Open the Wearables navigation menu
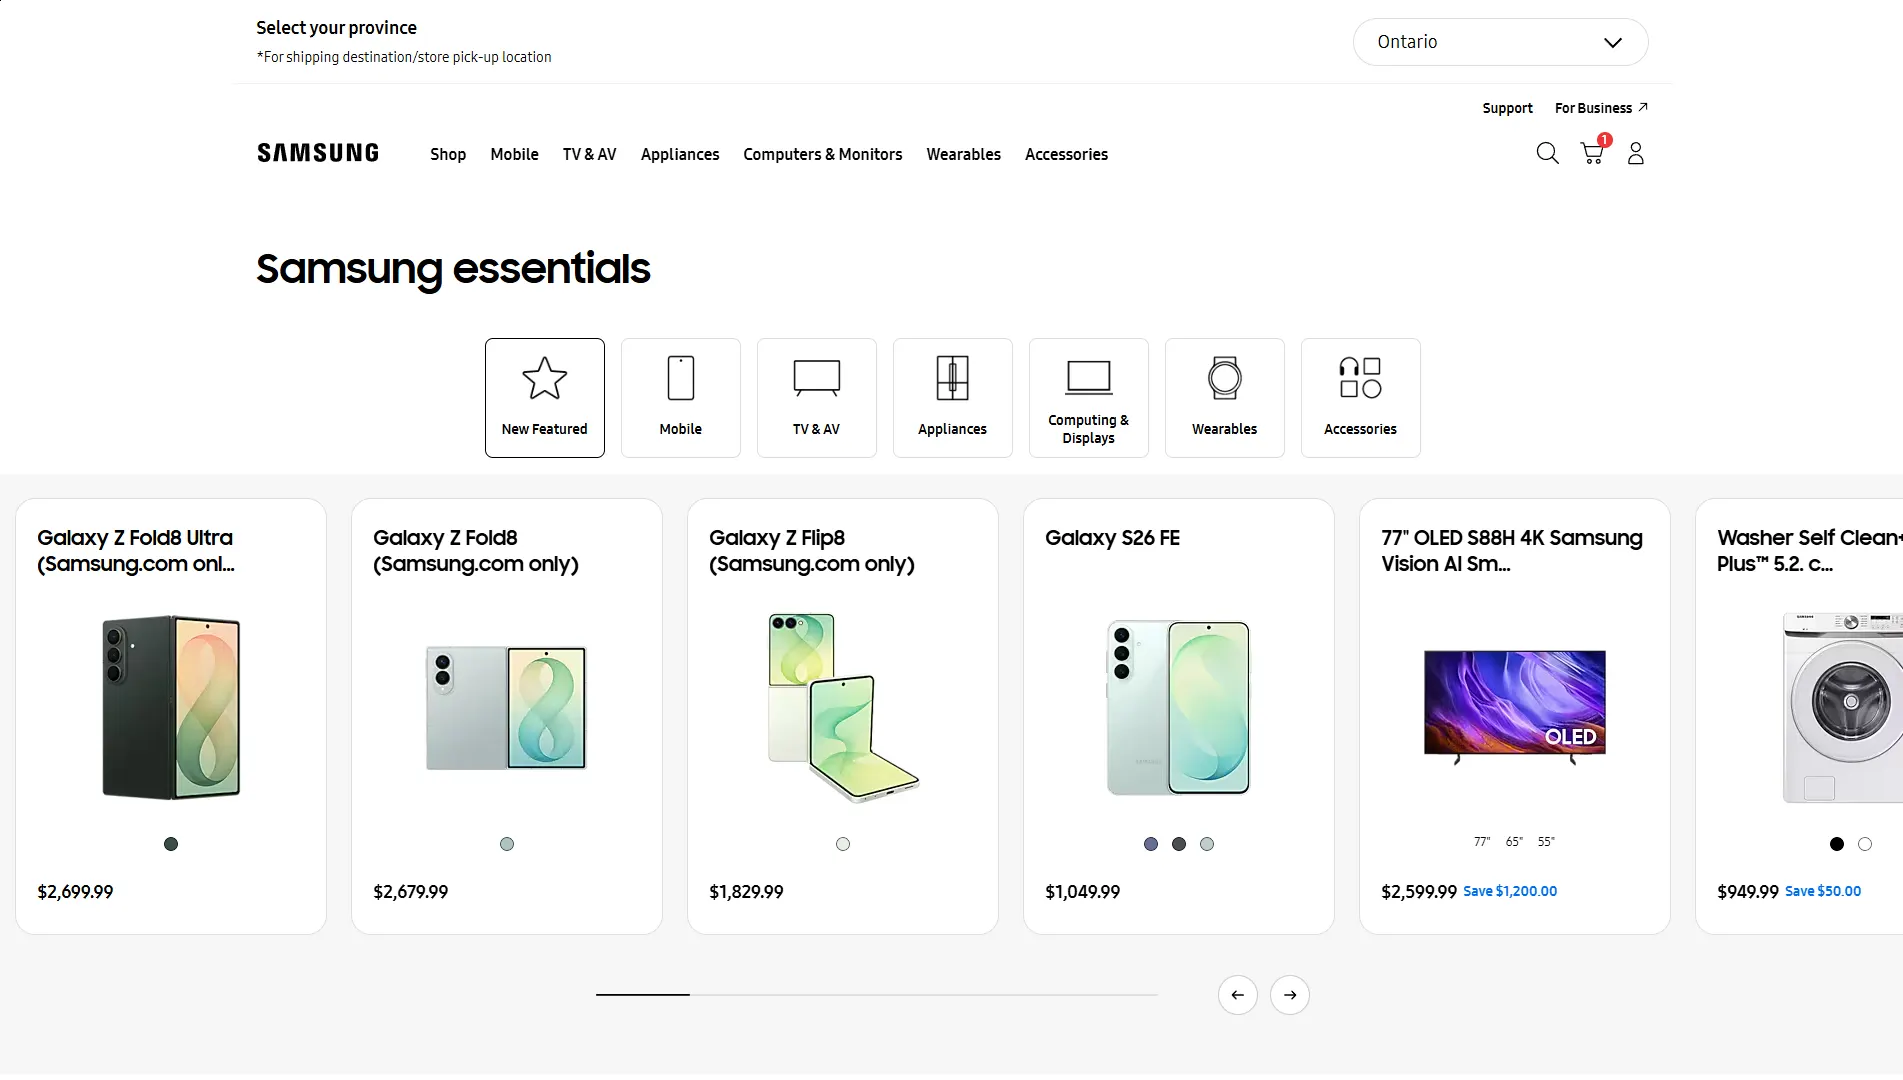Image resolution: width=1903 pixels, height=1080 pixels. (x=963, y=154)
